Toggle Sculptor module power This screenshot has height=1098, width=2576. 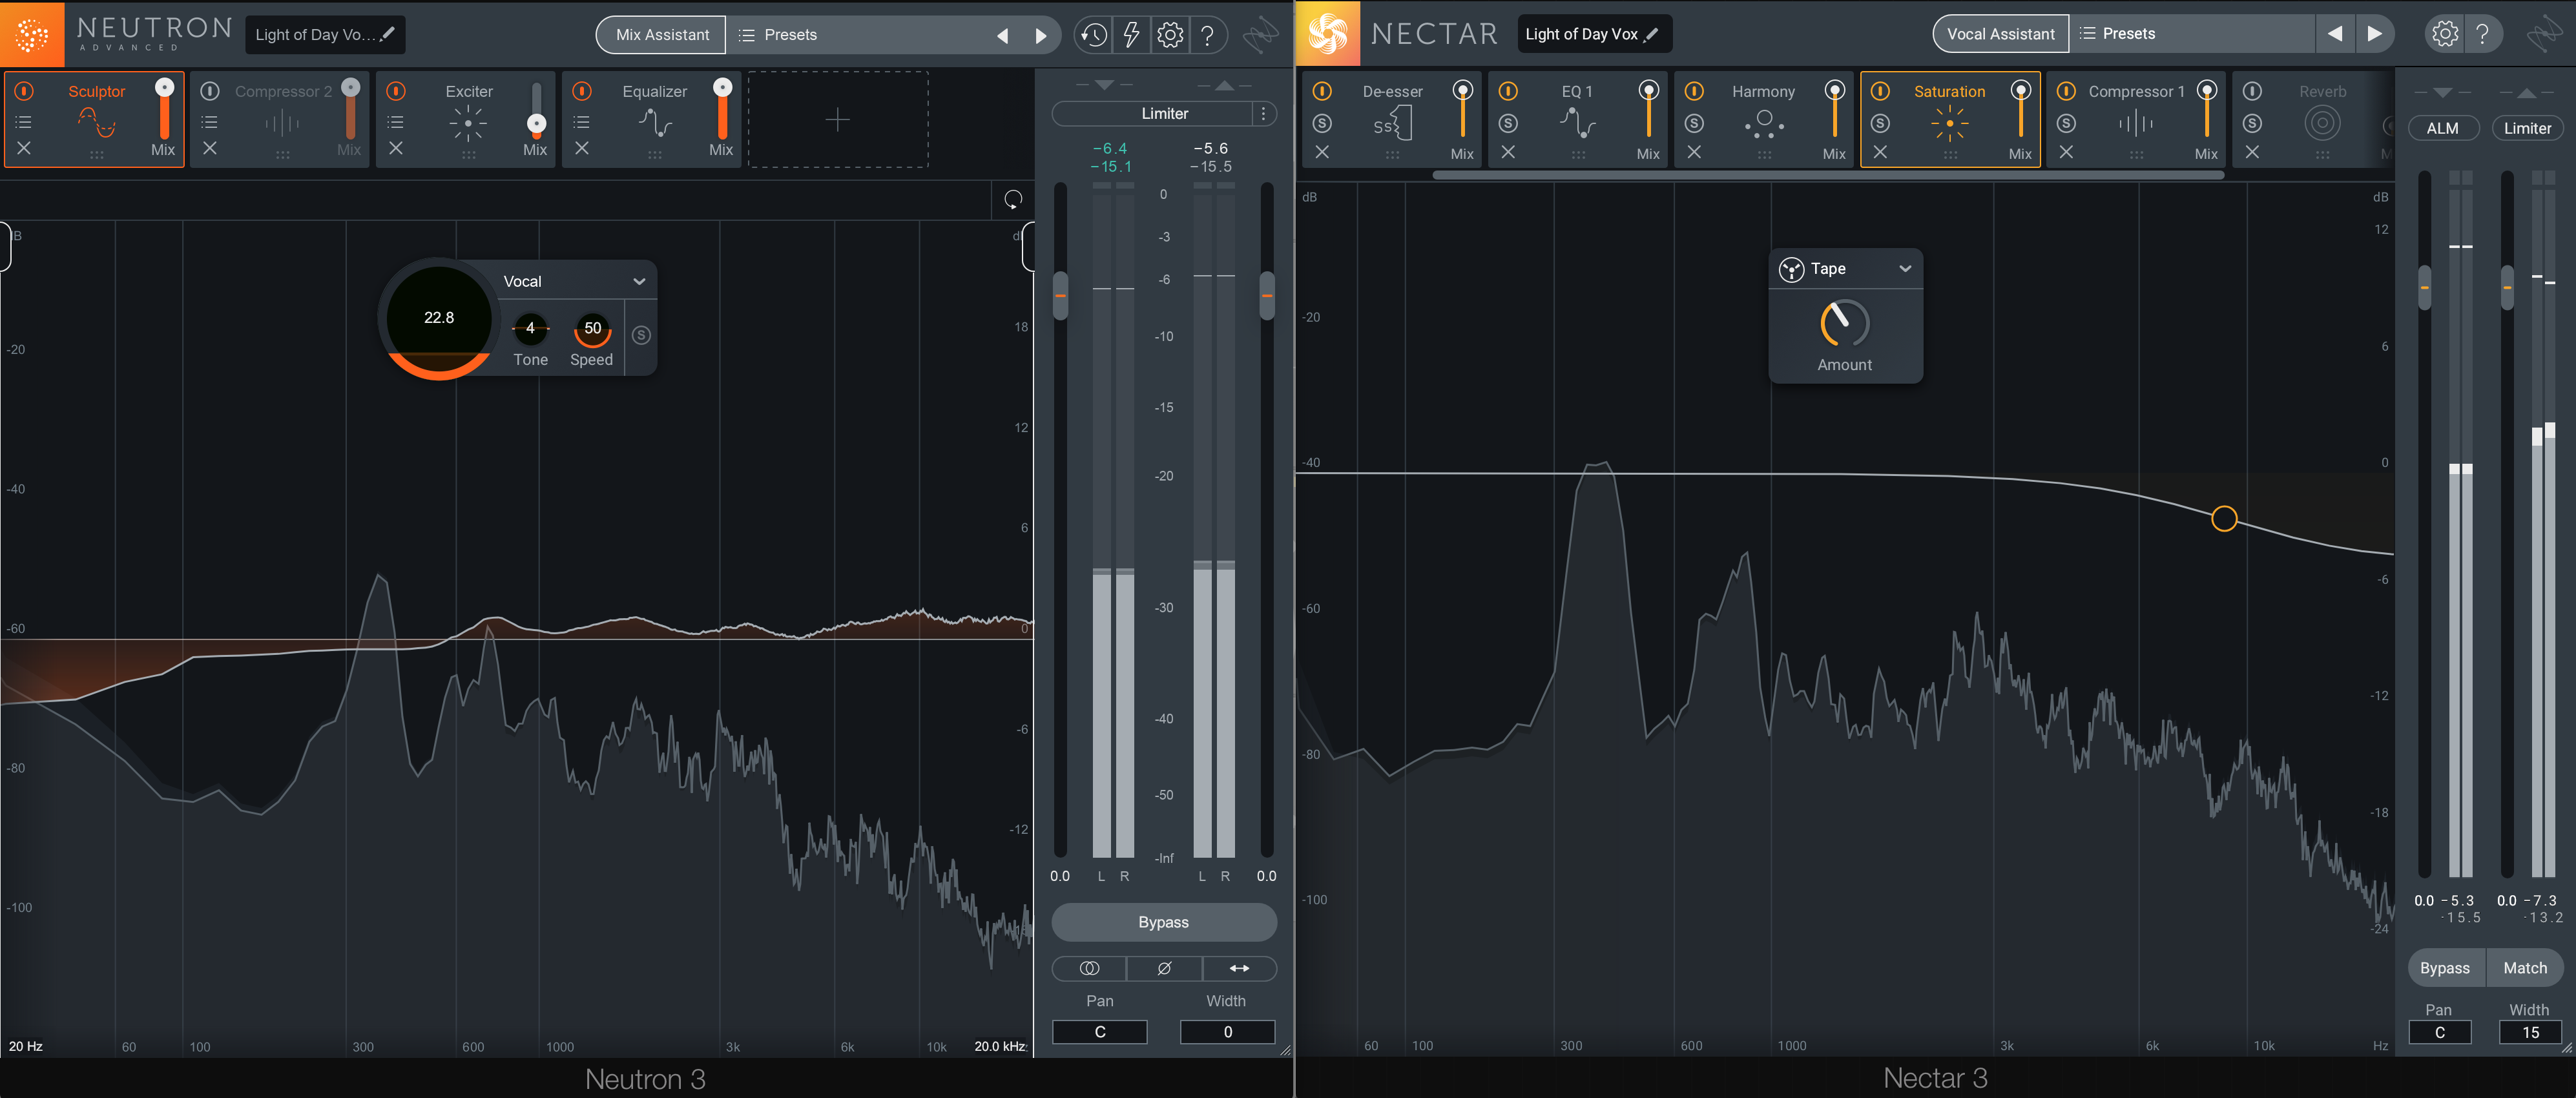[24, 91]
